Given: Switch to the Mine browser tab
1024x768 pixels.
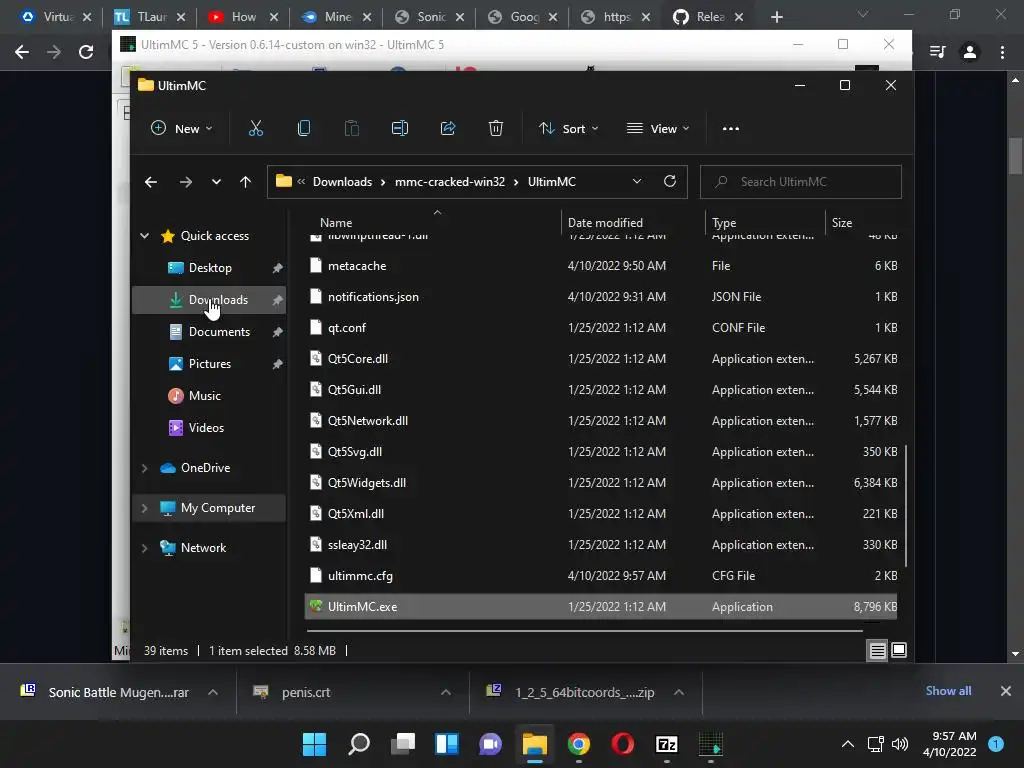Looking at the screenshot, I should (x=336, y=17).
